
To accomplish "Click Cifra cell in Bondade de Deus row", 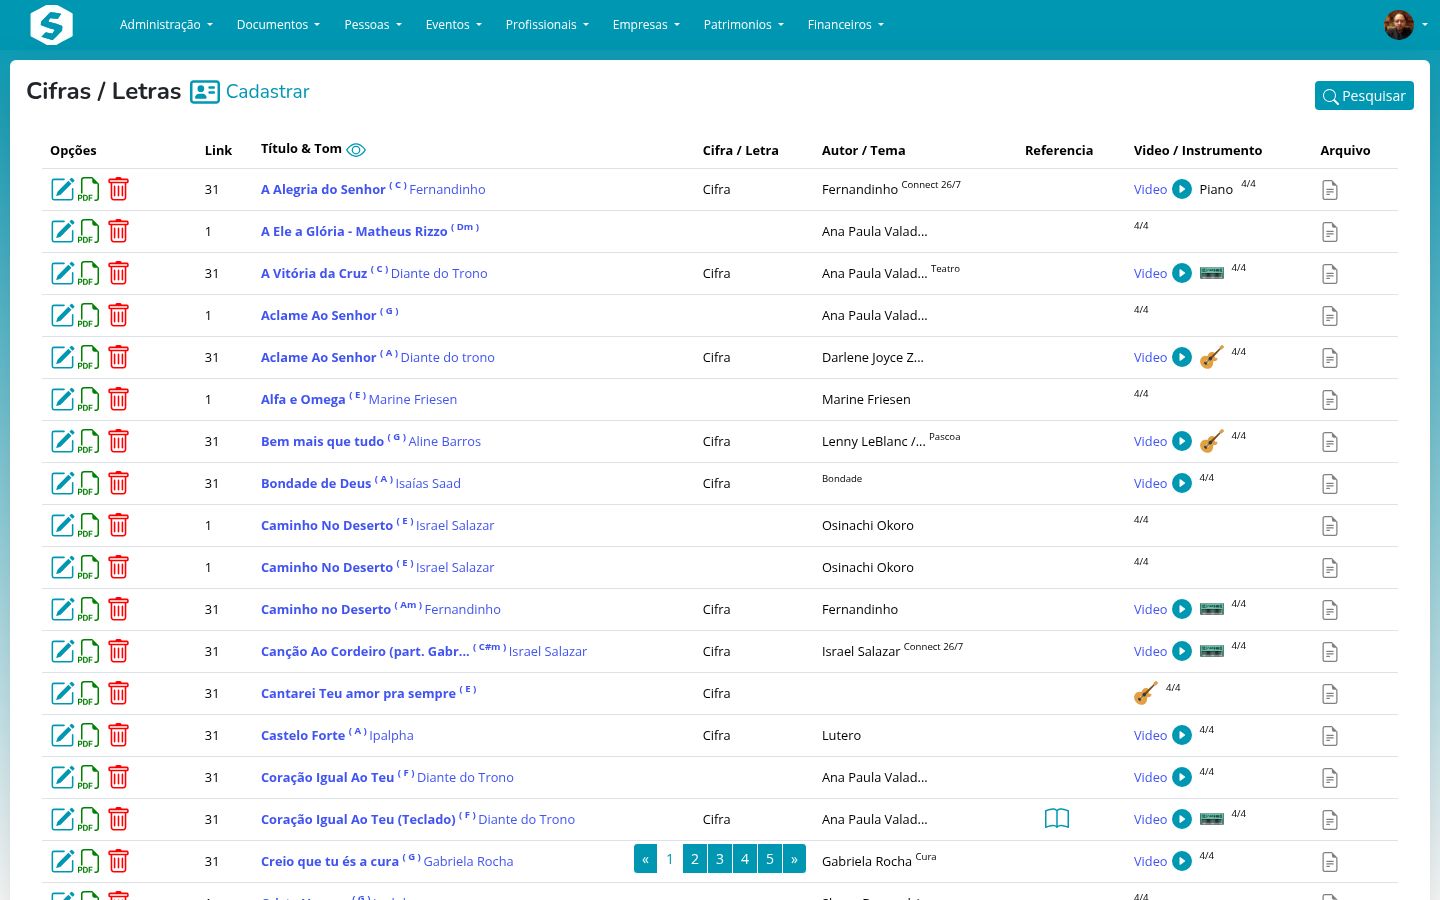I will pyautogui.click(x=716, y=484).
